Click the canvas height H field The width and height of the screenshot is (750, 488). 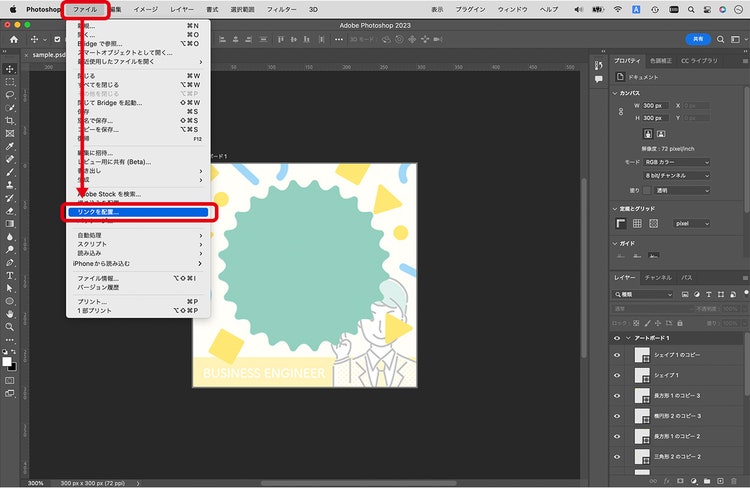point(655,118)
